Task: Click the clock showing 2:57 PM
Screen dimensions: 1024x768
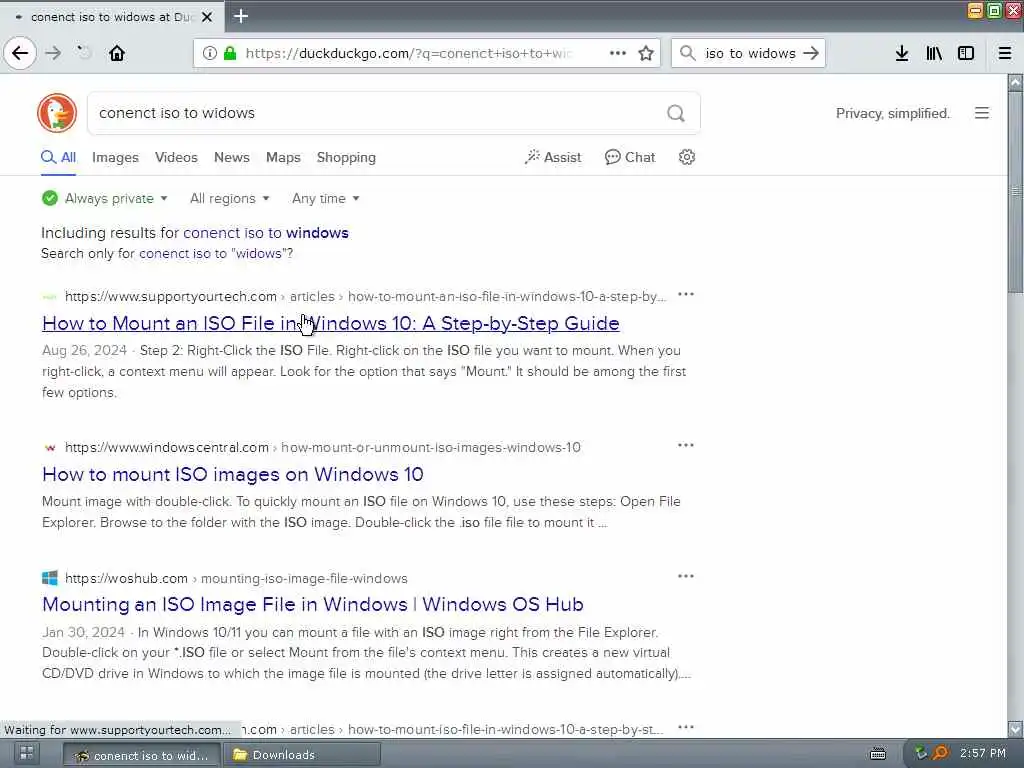Action: 983,753
